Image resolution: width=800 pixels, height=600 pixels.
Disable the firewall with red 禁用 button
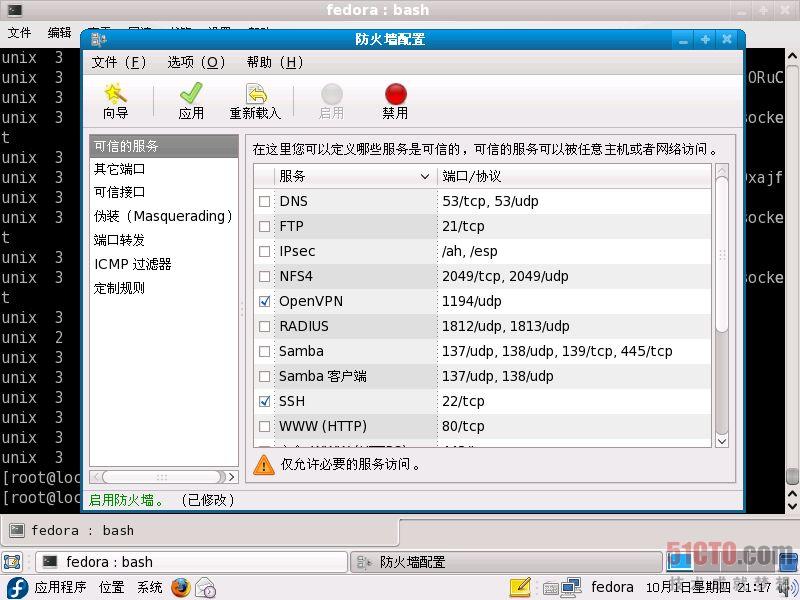395,101
